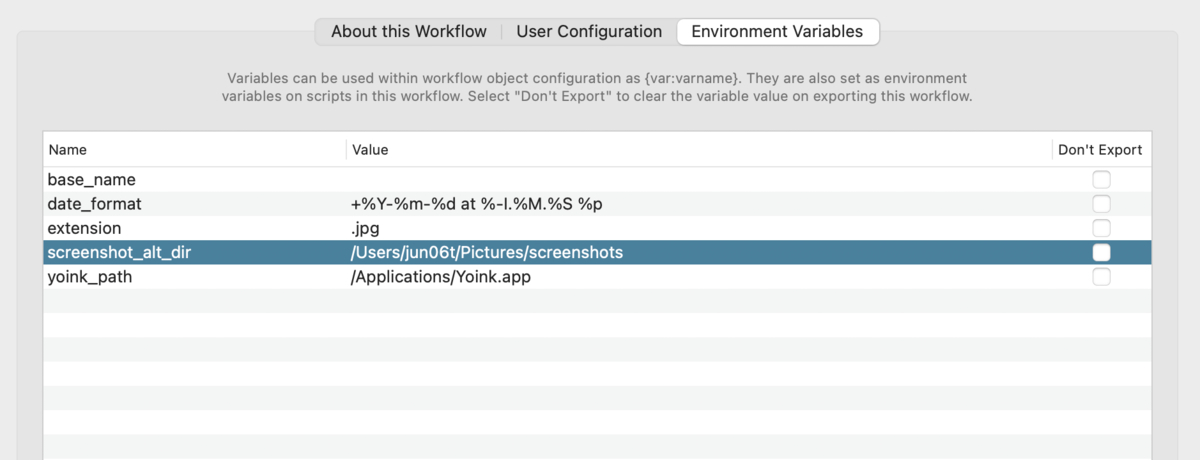Click the Don't Export column header
Viewport: 1200px width, 460px height.
(x=1100, y=150)
